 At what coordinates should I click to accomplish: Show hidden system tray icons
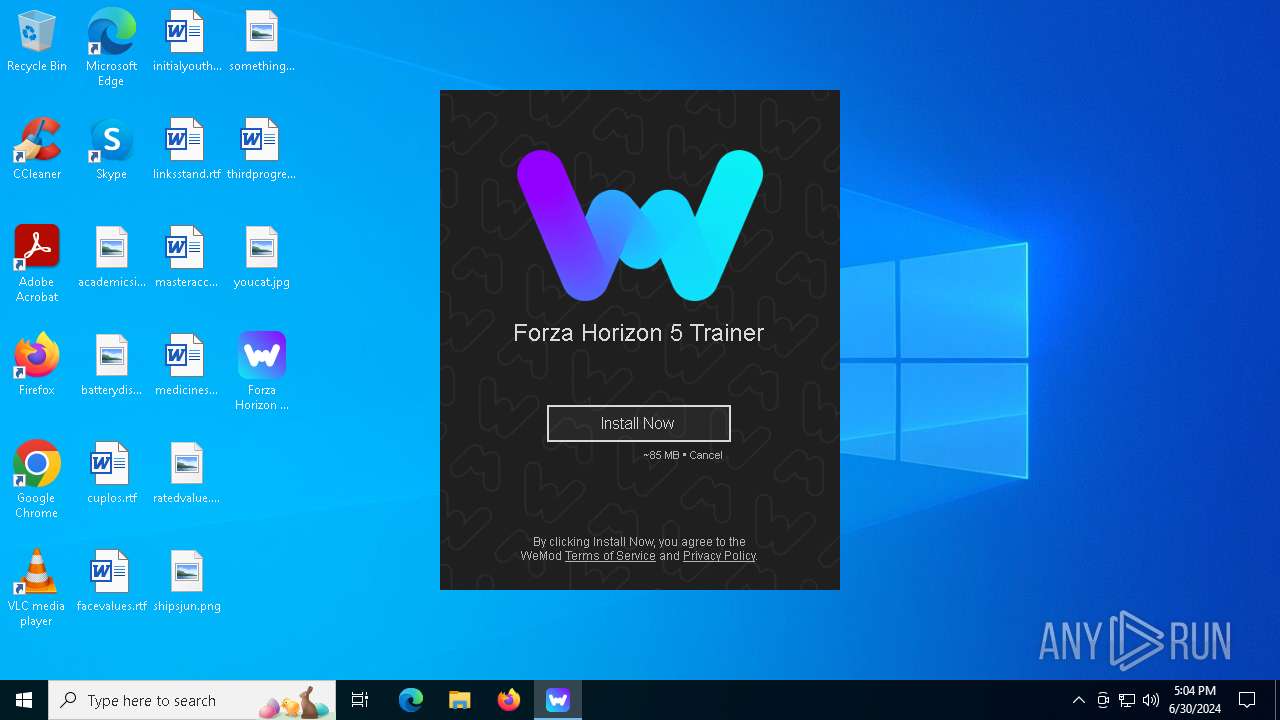pos(1079,700)
